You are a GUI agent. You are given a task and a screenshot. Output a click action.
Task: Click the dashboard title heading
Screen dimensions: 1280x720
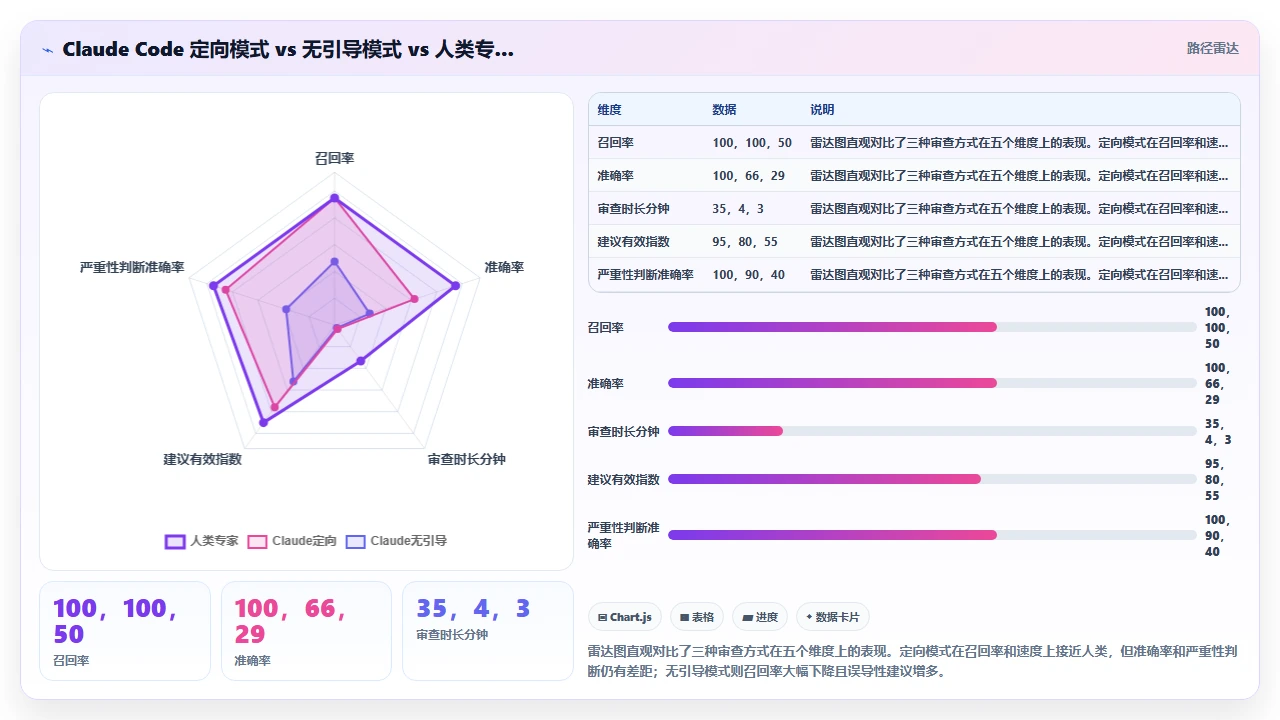coord(288,49)
